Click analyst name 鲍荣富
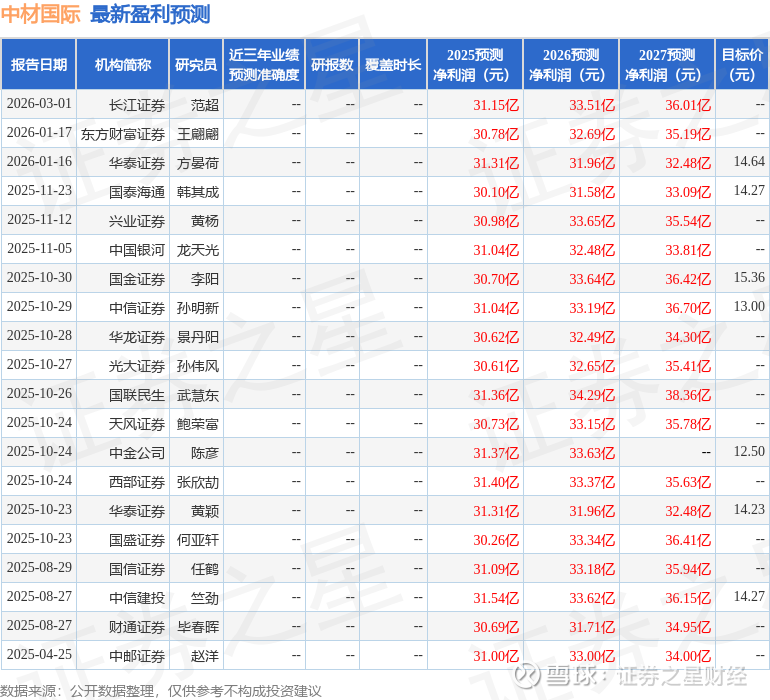Screen dimensions: 770x700 198,424
